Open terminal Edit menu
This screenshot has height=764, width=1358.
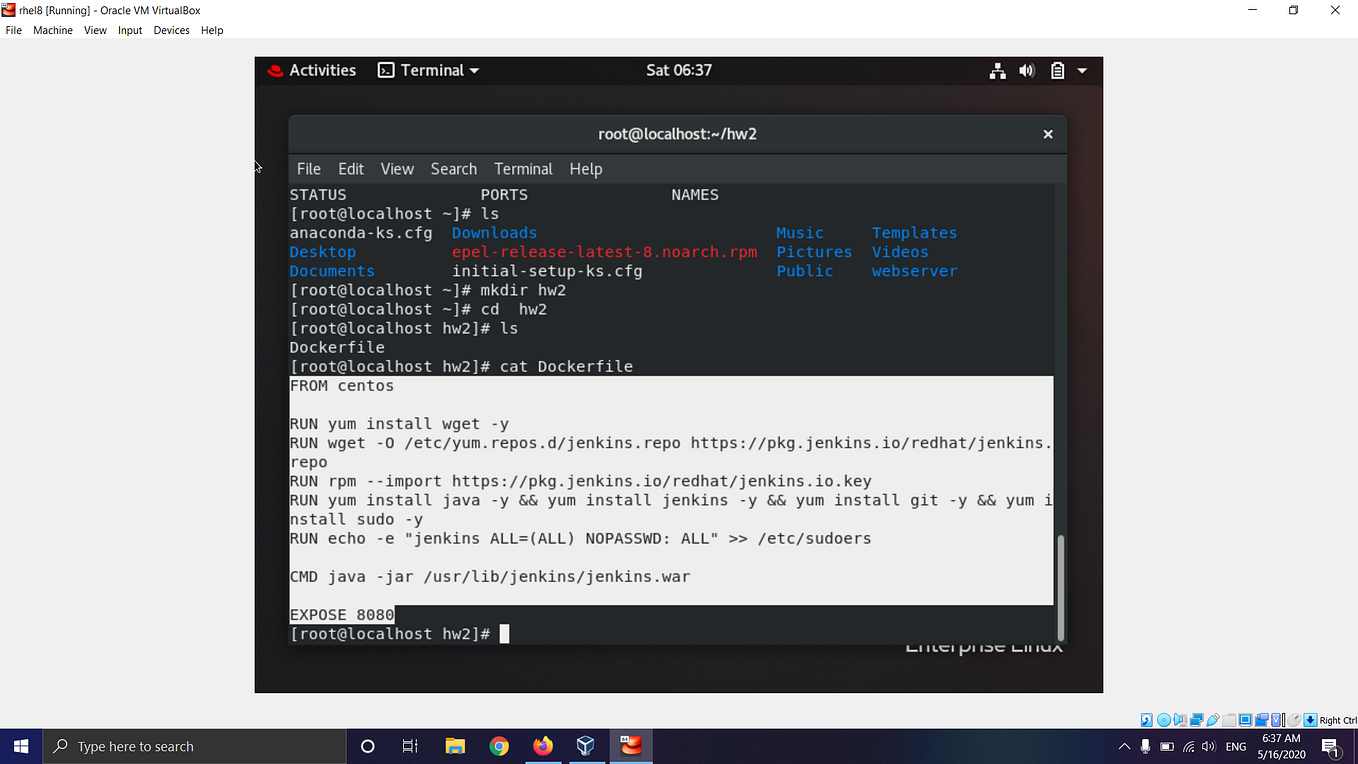click(351, 169)
